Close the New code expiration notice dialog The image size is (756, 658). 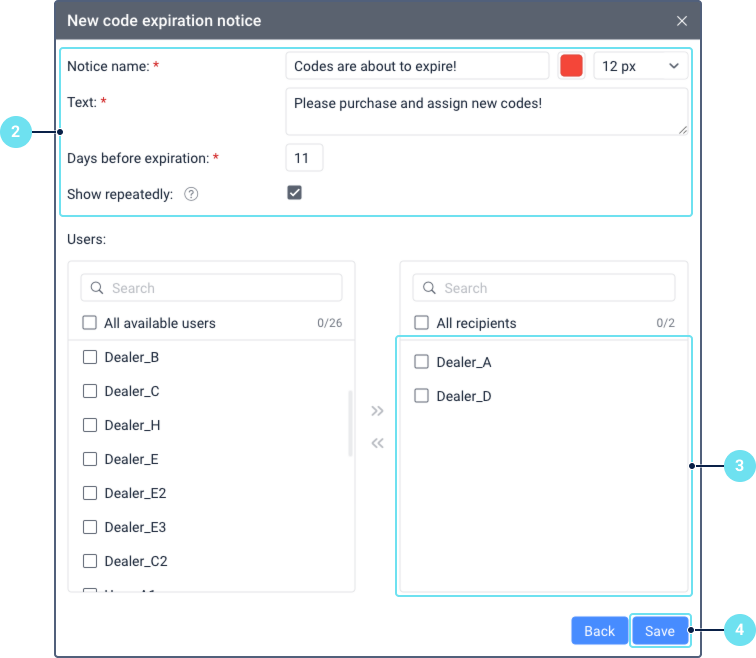[682, 21]
